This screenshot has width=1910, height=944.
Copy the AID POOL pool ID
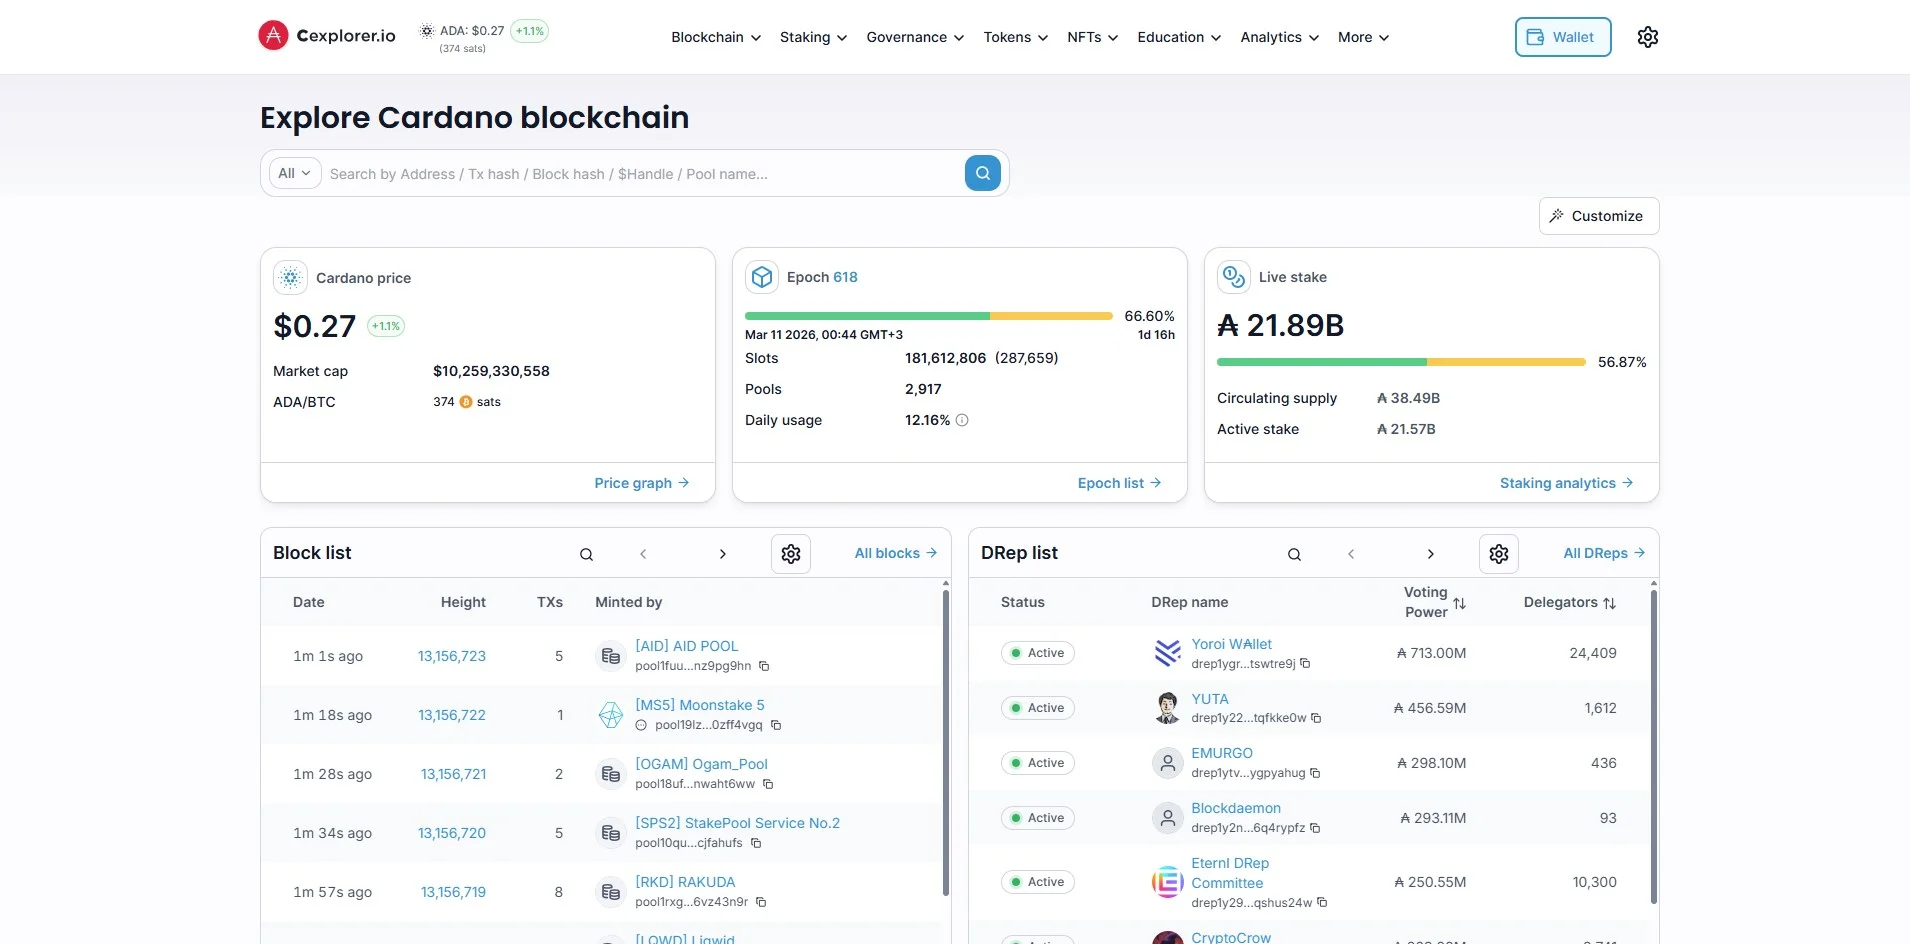(x=764, y=666)
